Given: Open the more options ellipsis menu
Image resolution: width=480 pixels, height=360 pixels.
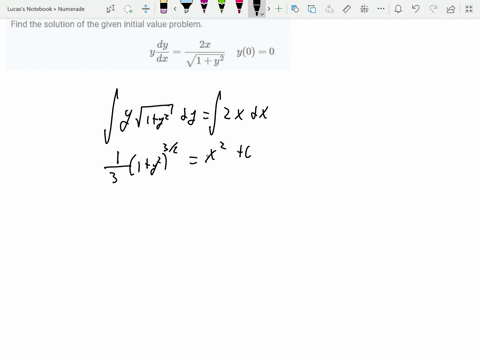Looking at the screenshot, I should (381, 9).
